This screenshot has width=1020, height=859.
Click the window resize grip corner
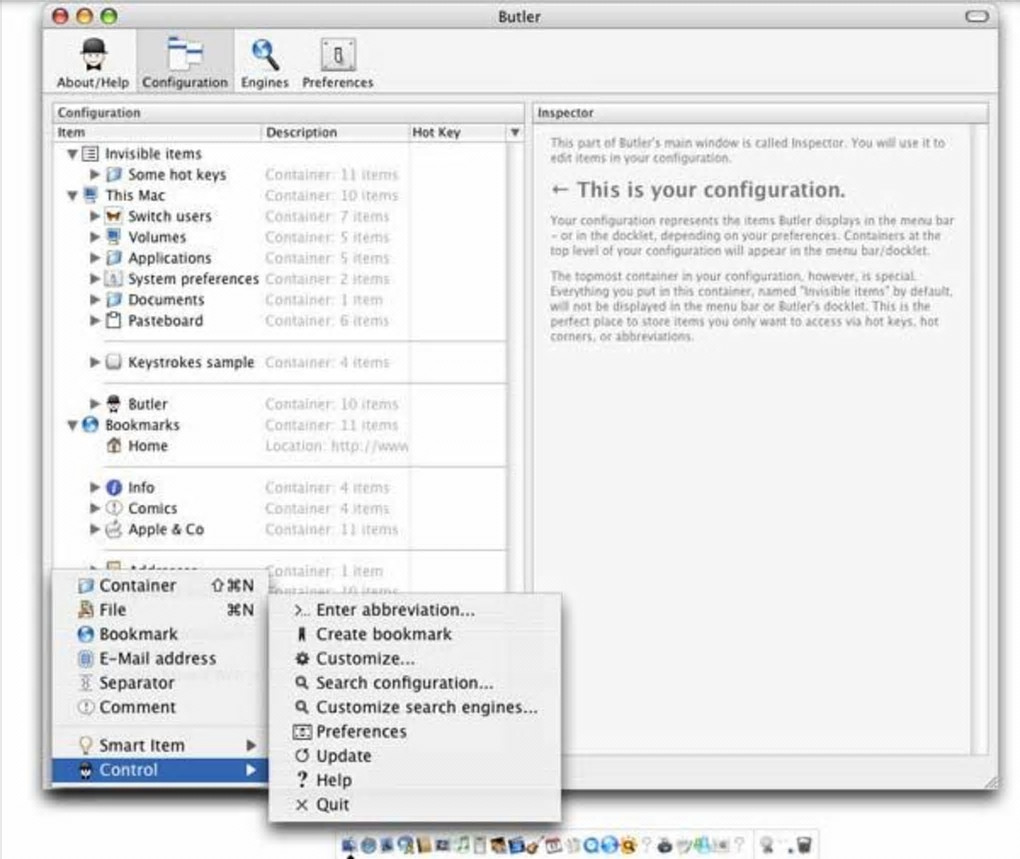[991, 781]
